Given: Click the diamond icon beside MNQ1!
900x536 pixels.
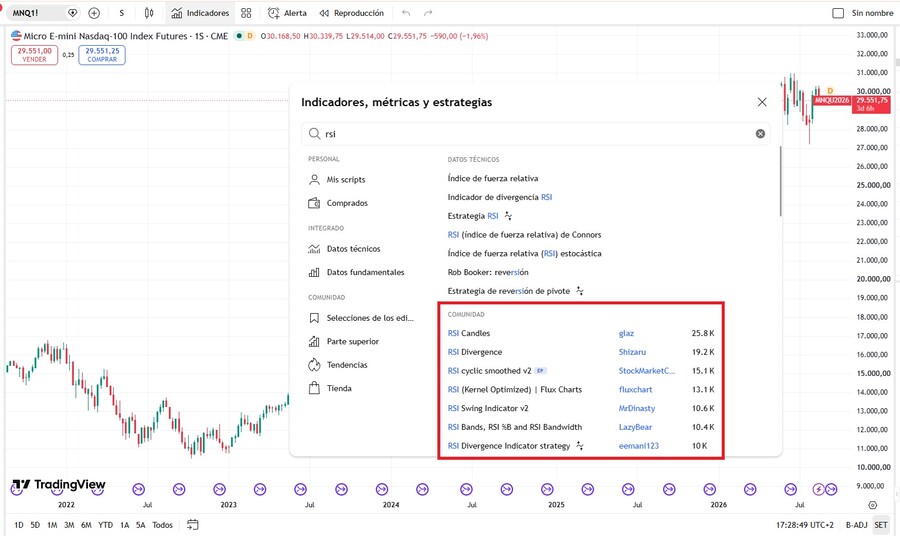Looking at the screenshot, I should (x=72, y=13).
